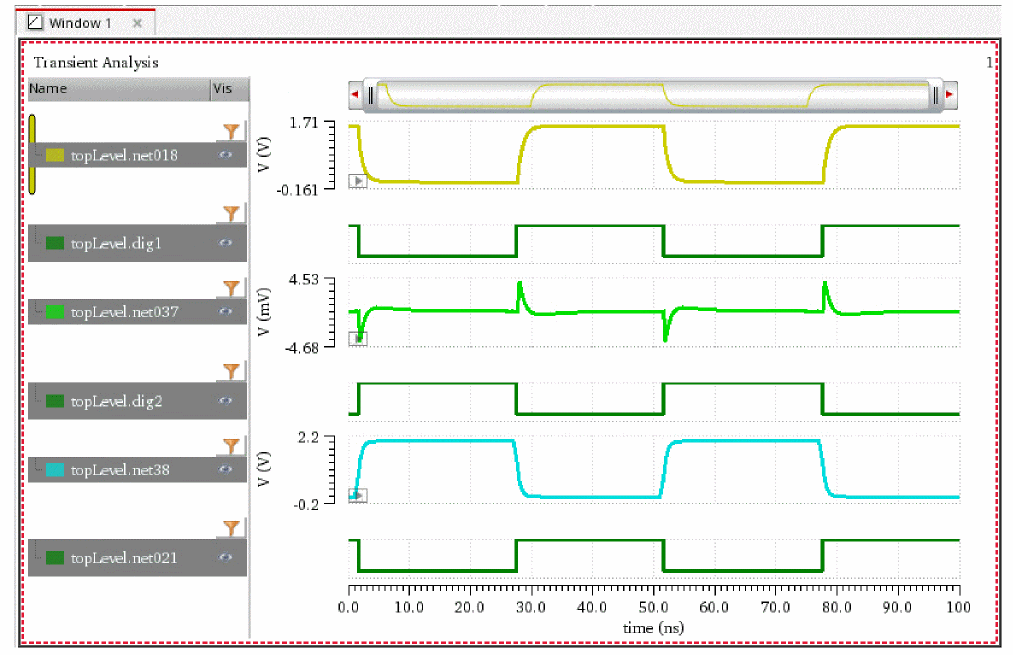Click yellow color swatch of topLevel.net018
Viewport: 1013px width, 655px height.
55,155
